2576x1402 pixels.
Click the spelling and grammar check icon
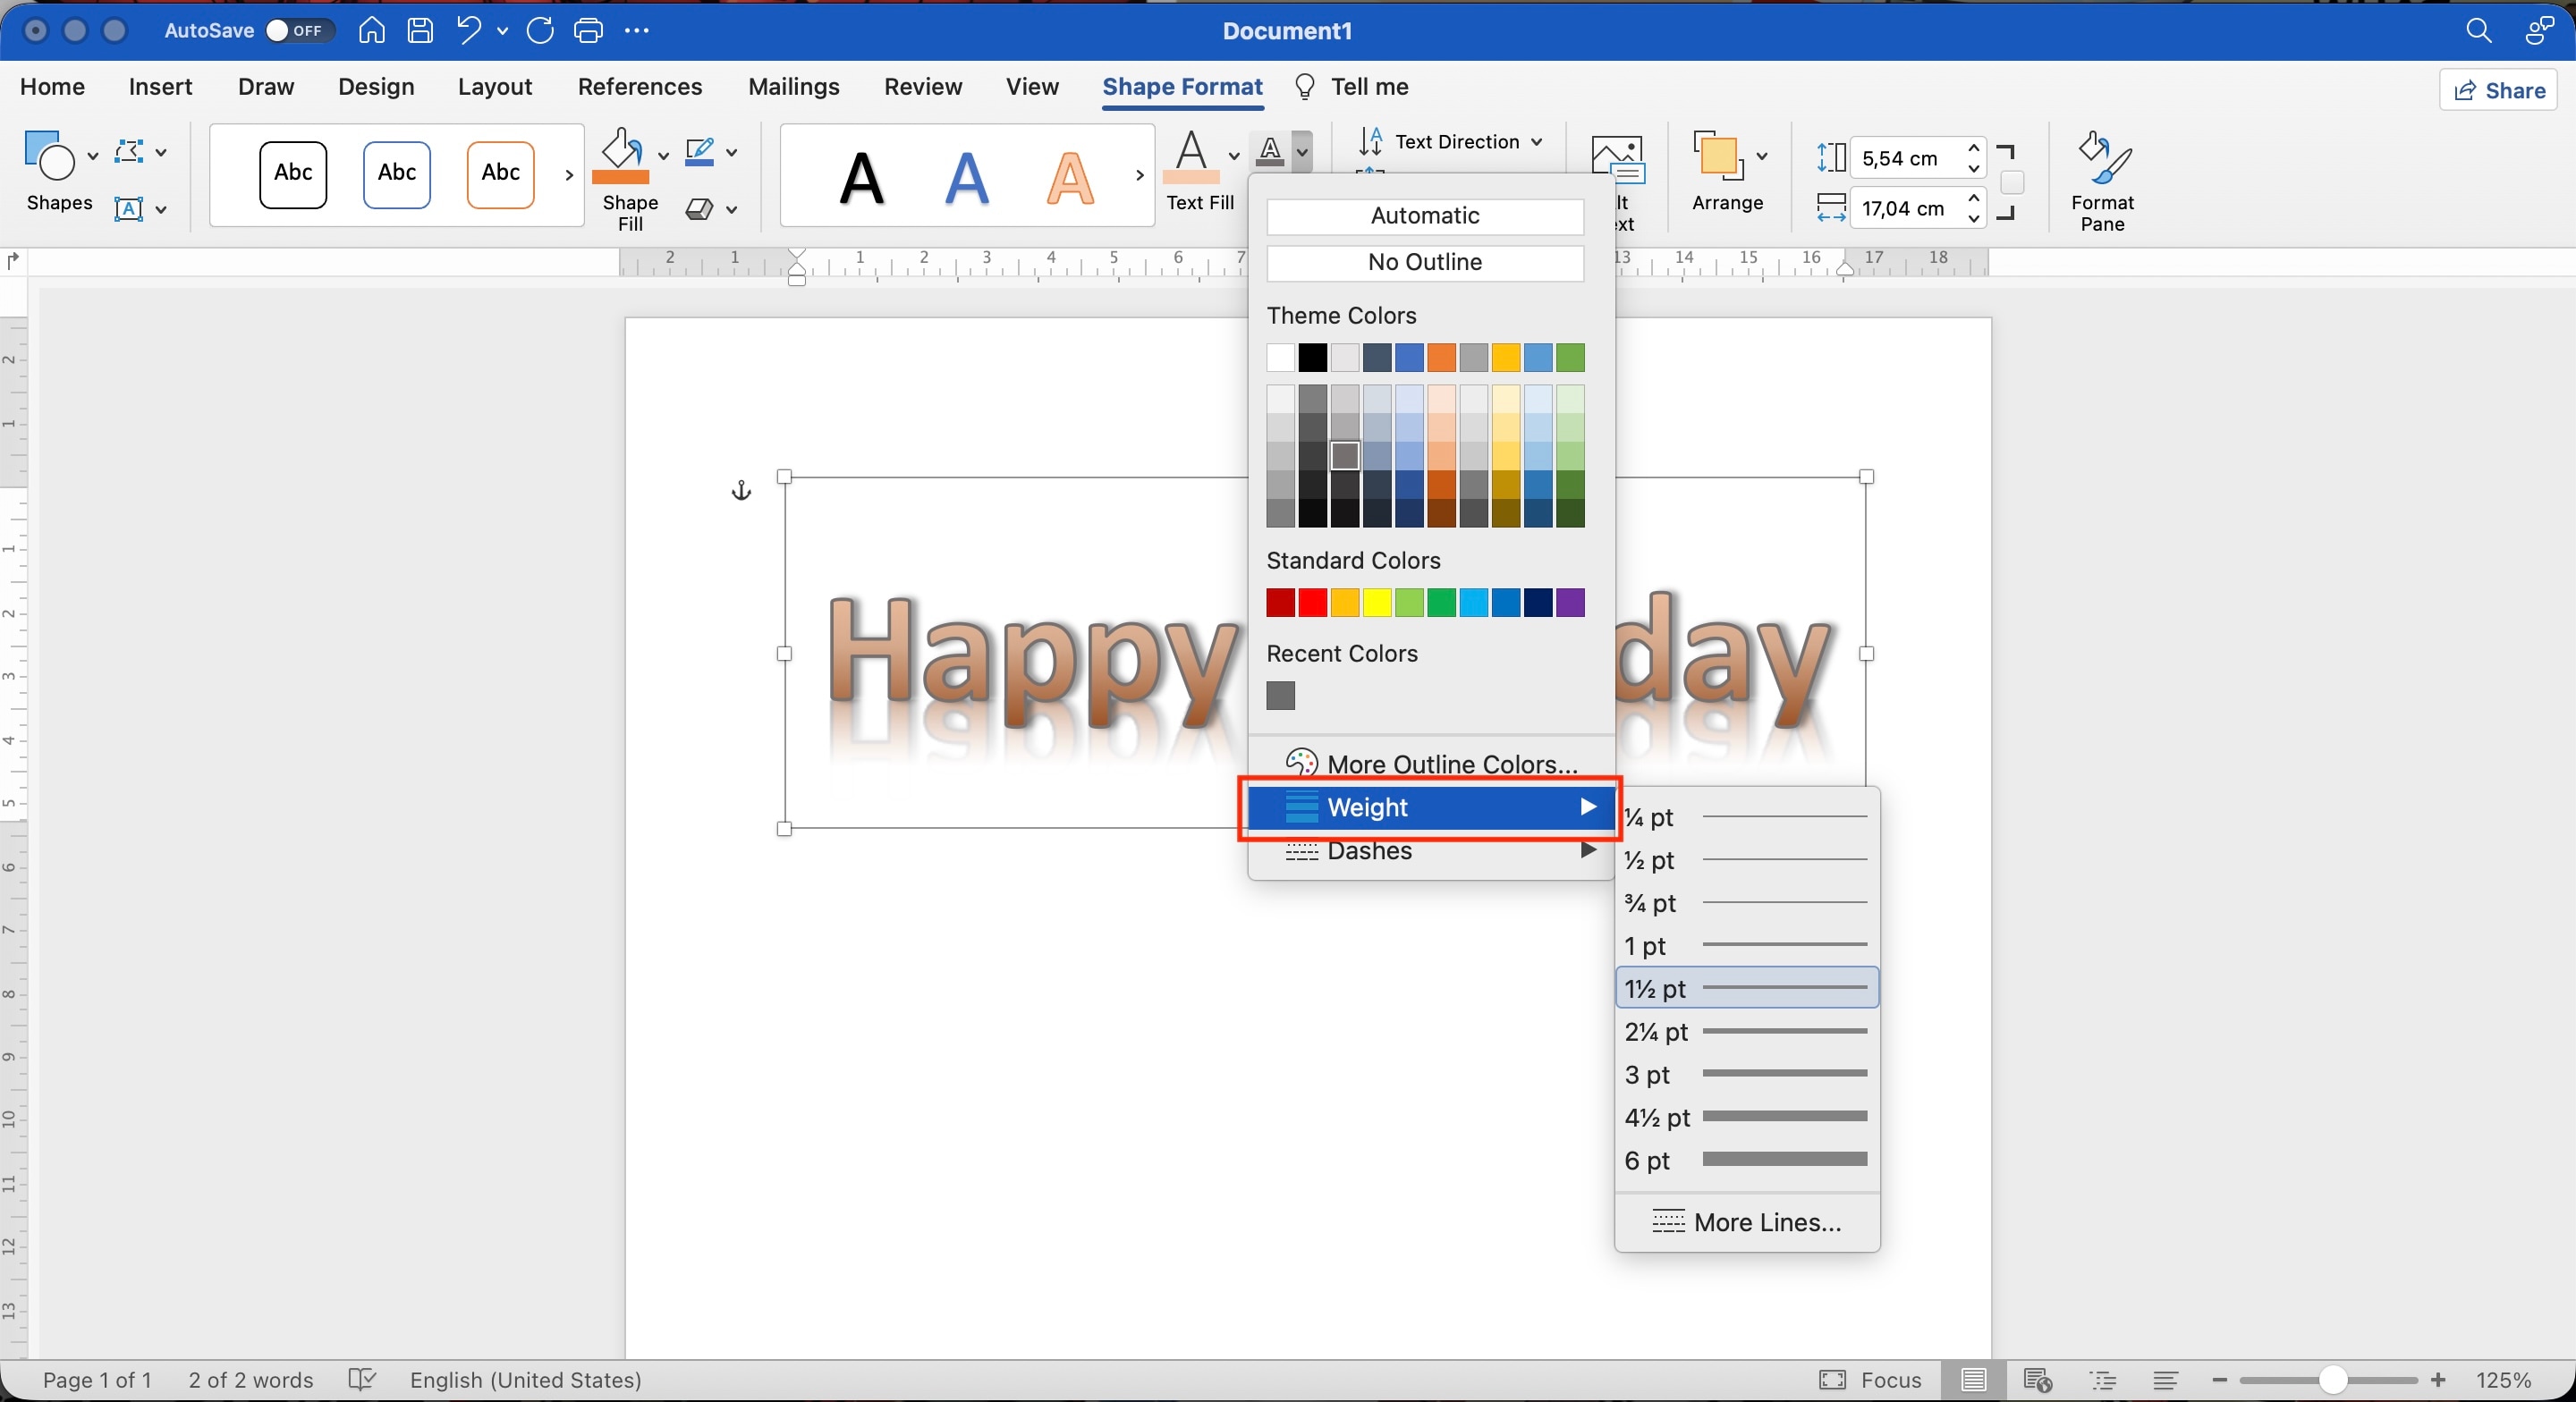(x=362, y=1380)
